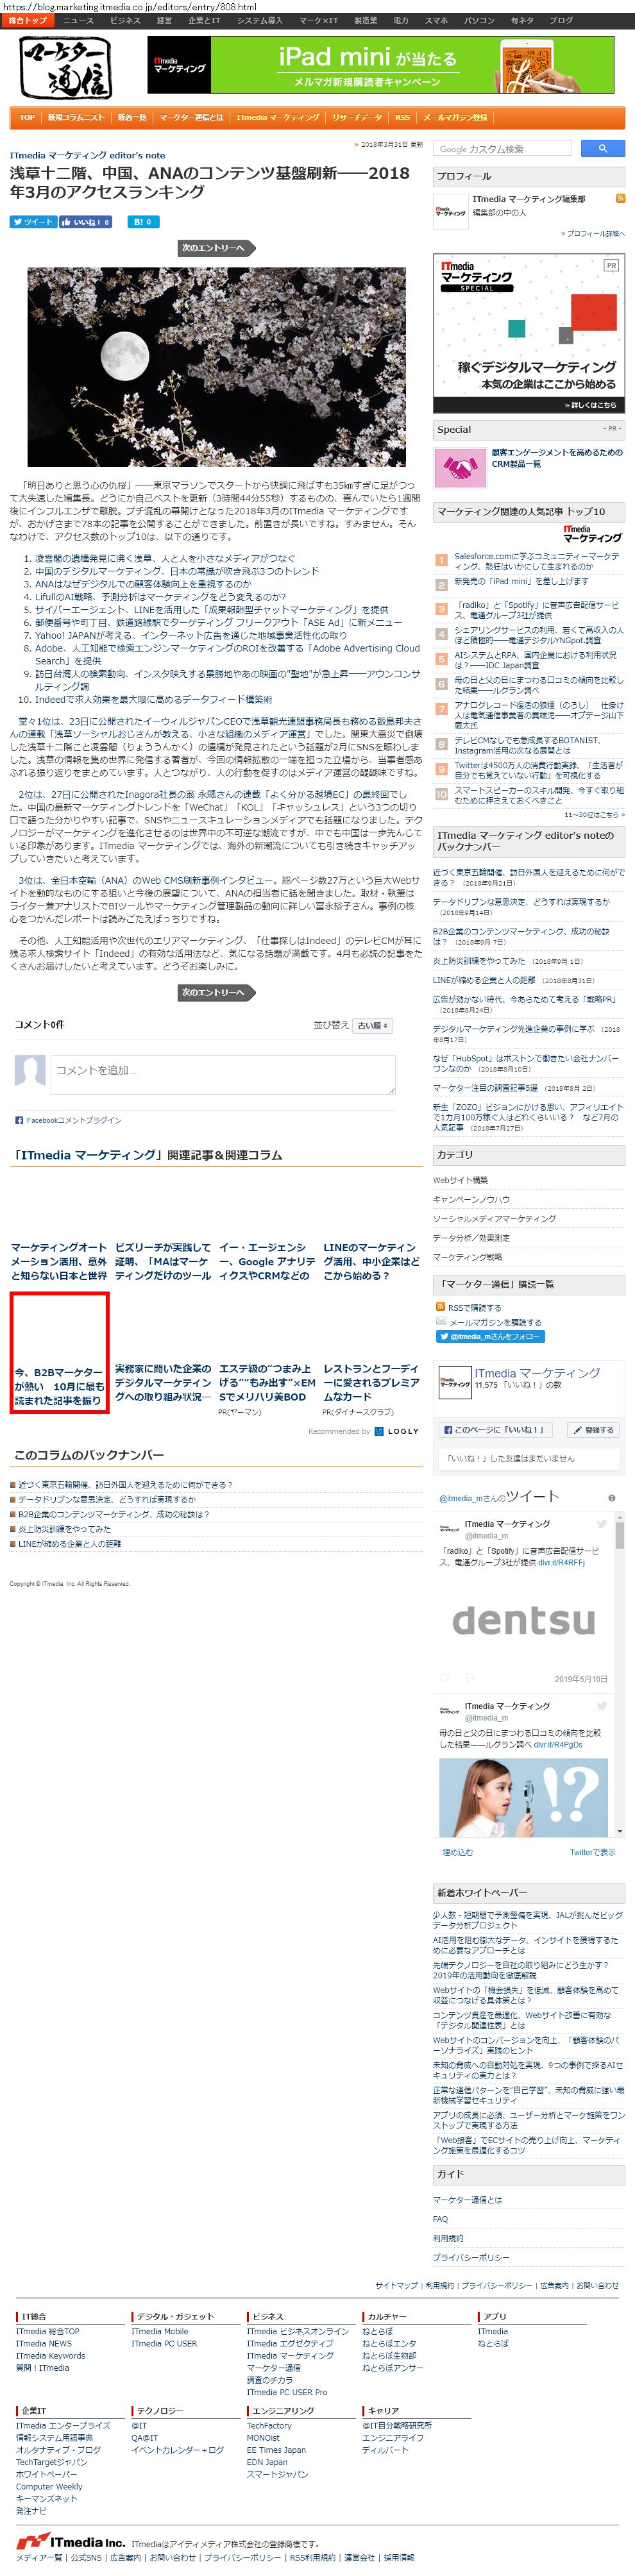Viewport: 635px width, 2576px height.
Task: Open the RSS feed icon beside ITmedia profile
Action: point(620,198)
